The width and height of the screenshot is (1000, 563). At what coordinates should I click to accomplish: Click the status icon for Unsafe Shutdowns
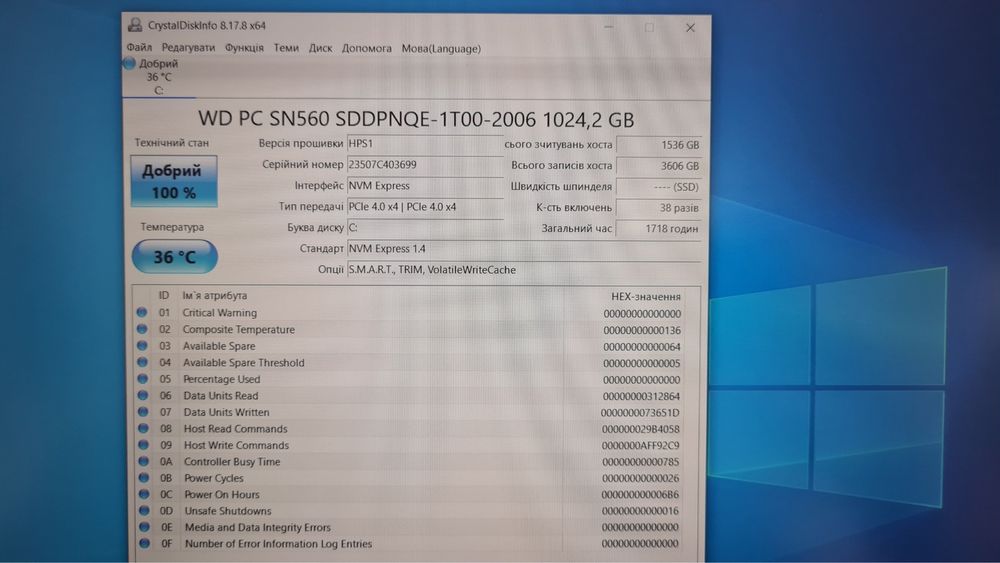pos(144,511)
